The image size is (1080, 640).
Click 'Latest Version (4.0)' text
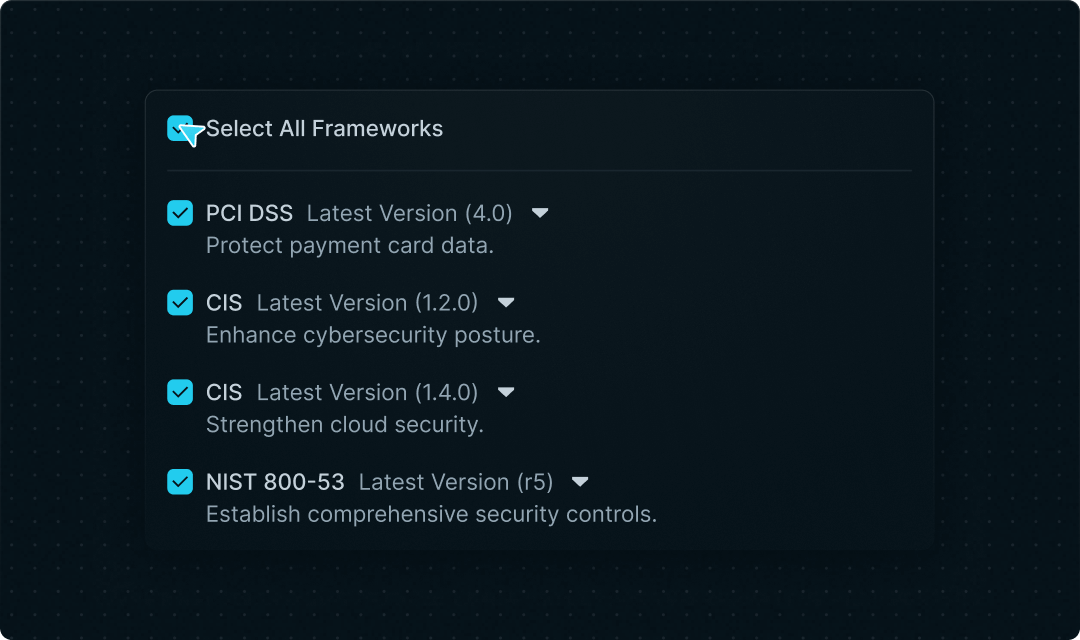point(409,213)
